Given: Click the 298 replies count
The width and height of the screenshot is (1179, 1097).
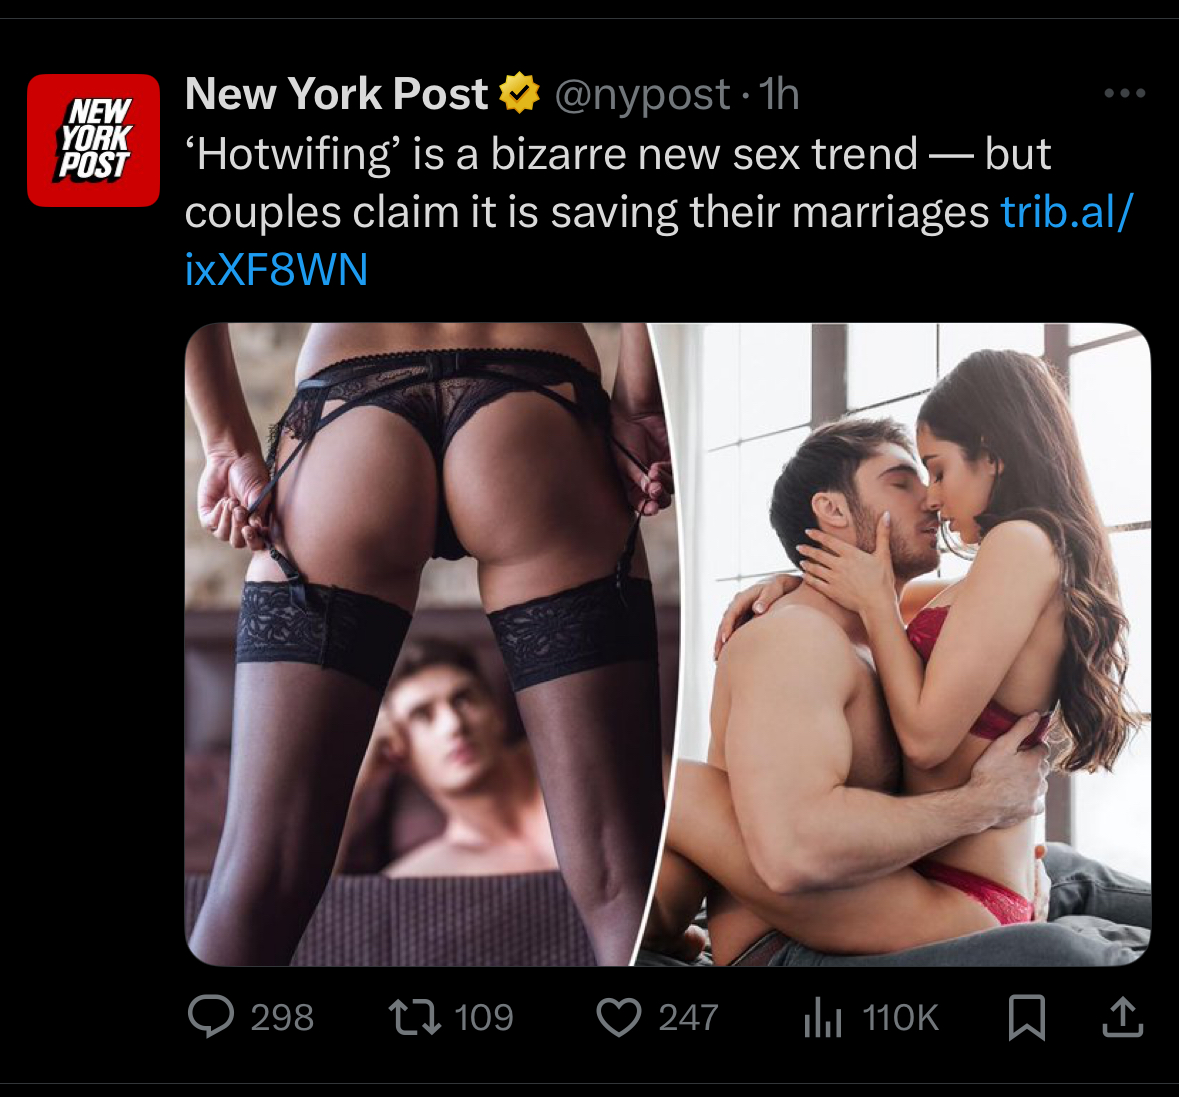Looking at the screenshot, I should point(282,1017).
